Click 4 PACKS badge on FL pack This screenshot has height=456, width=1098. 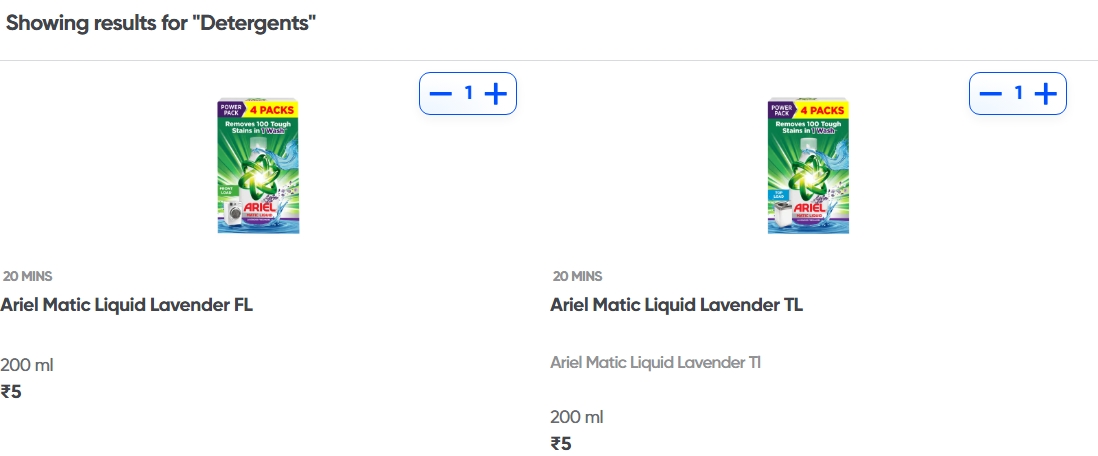tap(272, 109)
